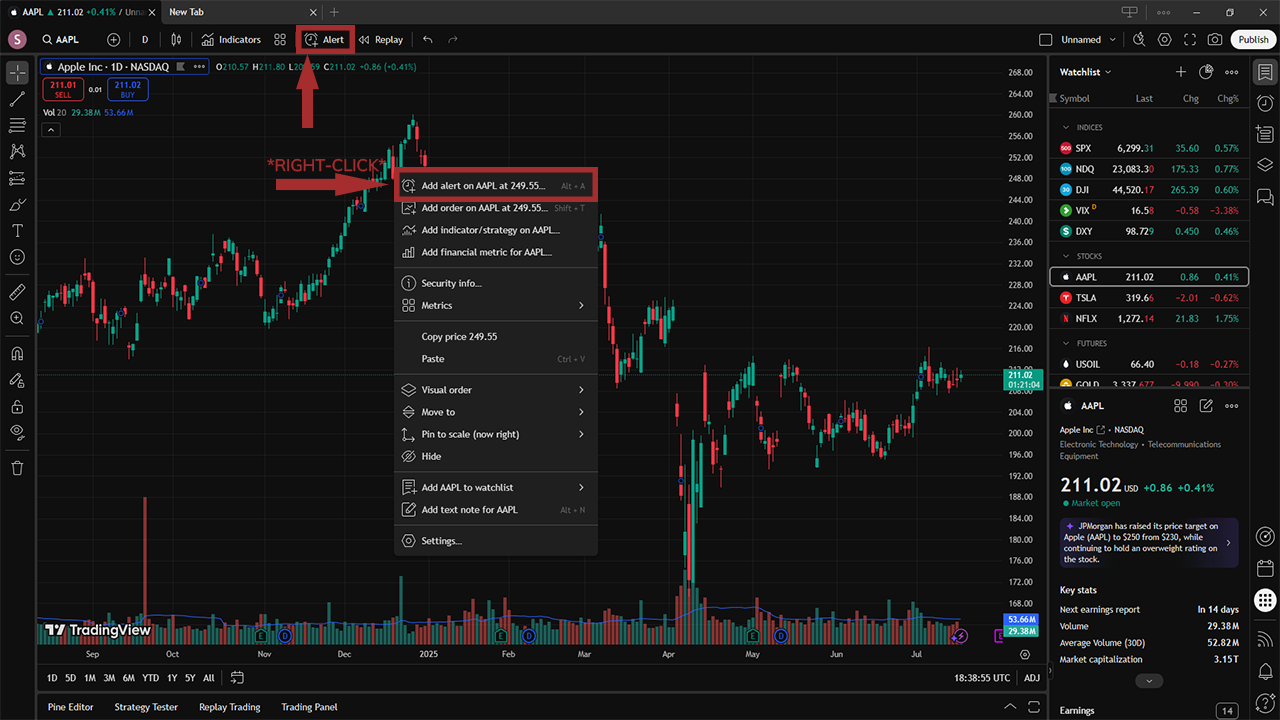Open the Unnamed layout dropdown
Viewport: 1280px width, 720px height.
tap(1087, 40)
